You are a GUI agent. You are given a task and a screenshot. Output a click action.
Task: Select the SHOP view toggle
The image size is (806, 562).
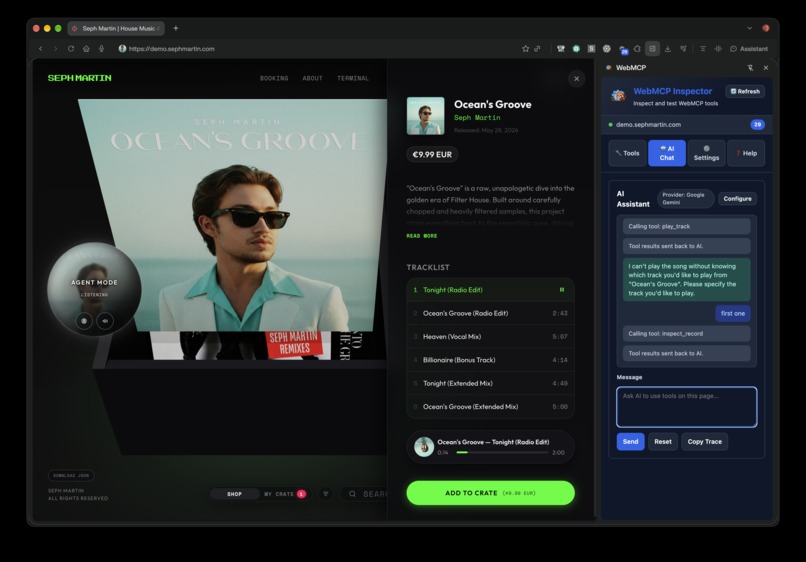[234, 494]
